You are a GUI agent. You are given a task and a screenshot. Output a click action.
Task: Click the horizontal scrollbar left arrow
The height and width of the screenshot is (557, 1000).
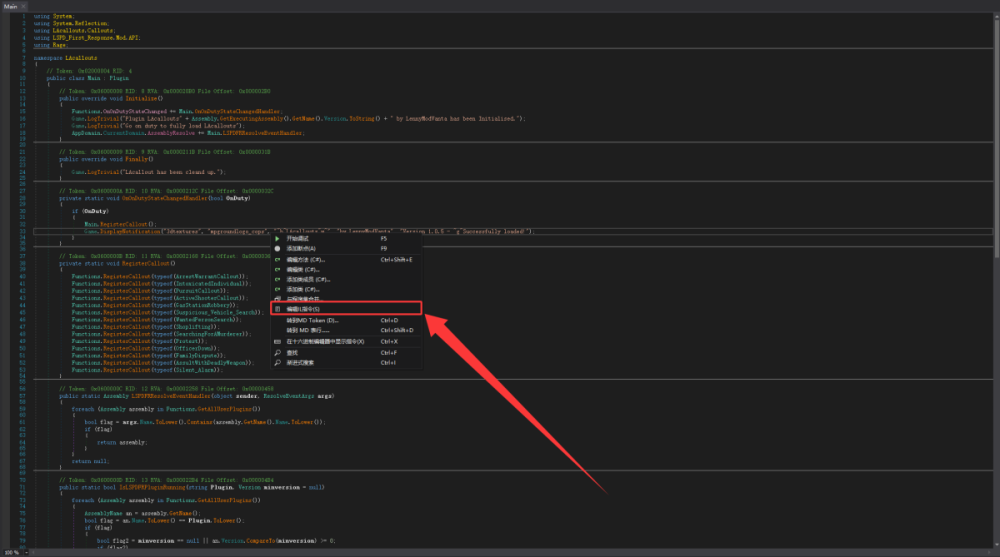(x=33, y=553)
